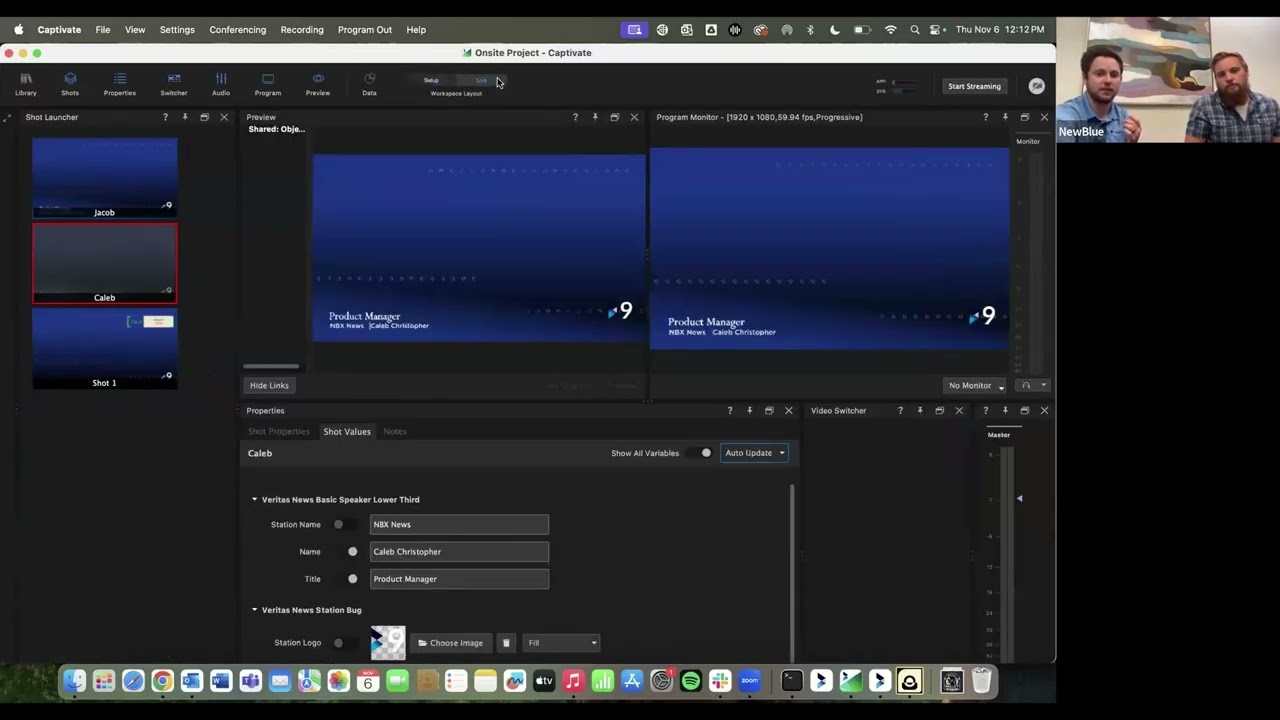This screenshot has height=720, width=1280.
Task: Click the Master audio level marker
Action: tap(1019, 498)
